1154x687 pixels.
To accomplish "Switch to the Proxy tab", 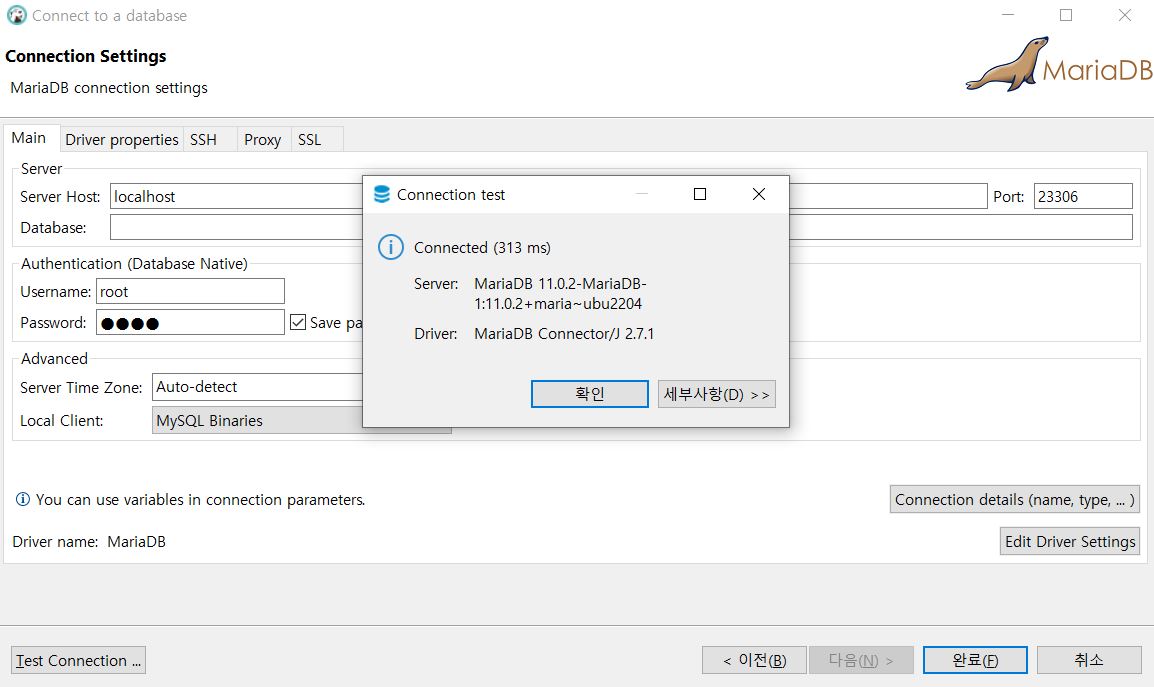I will pos(263,139).
